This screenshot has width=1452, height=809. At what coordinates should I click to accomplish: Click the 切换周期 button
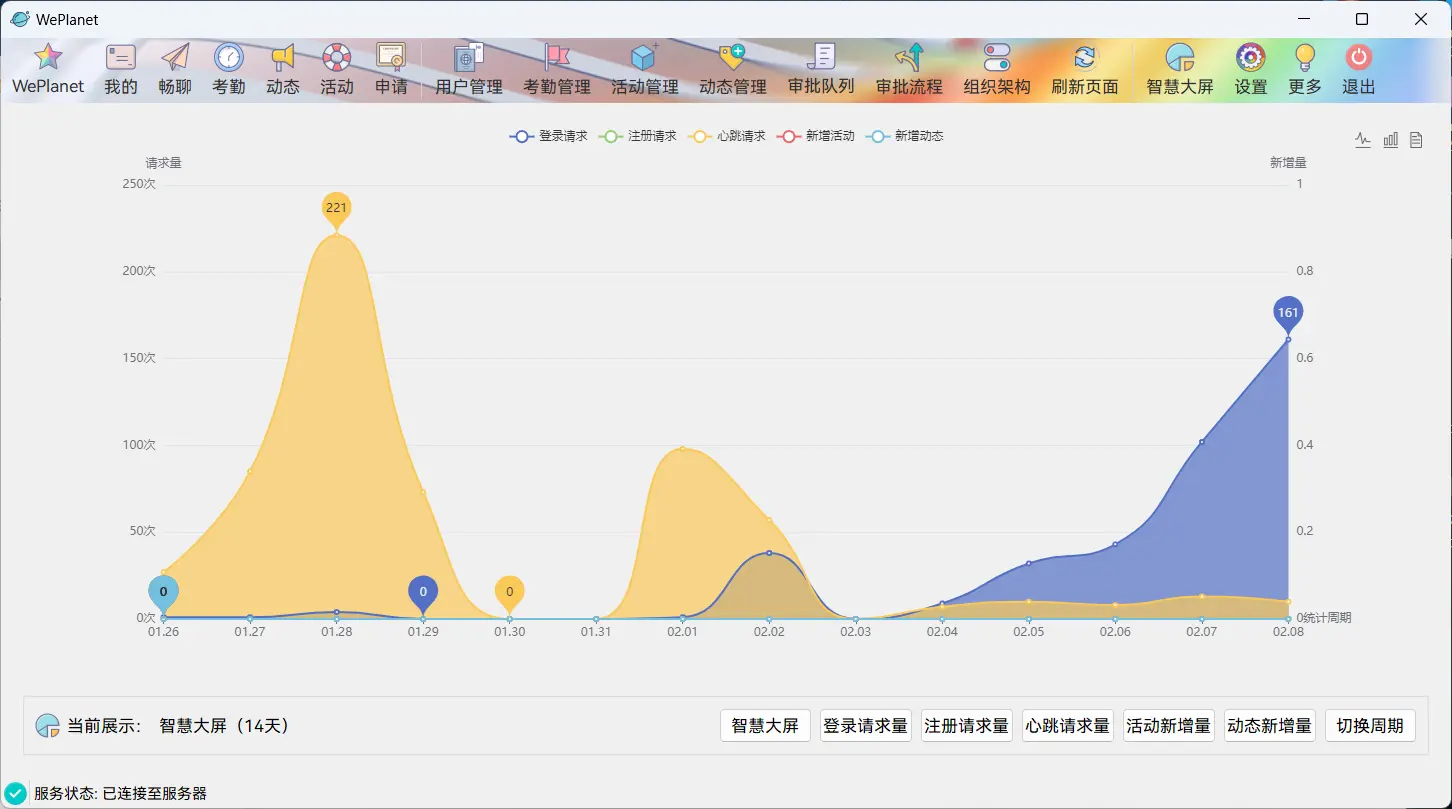click(x=1370, y=726)
